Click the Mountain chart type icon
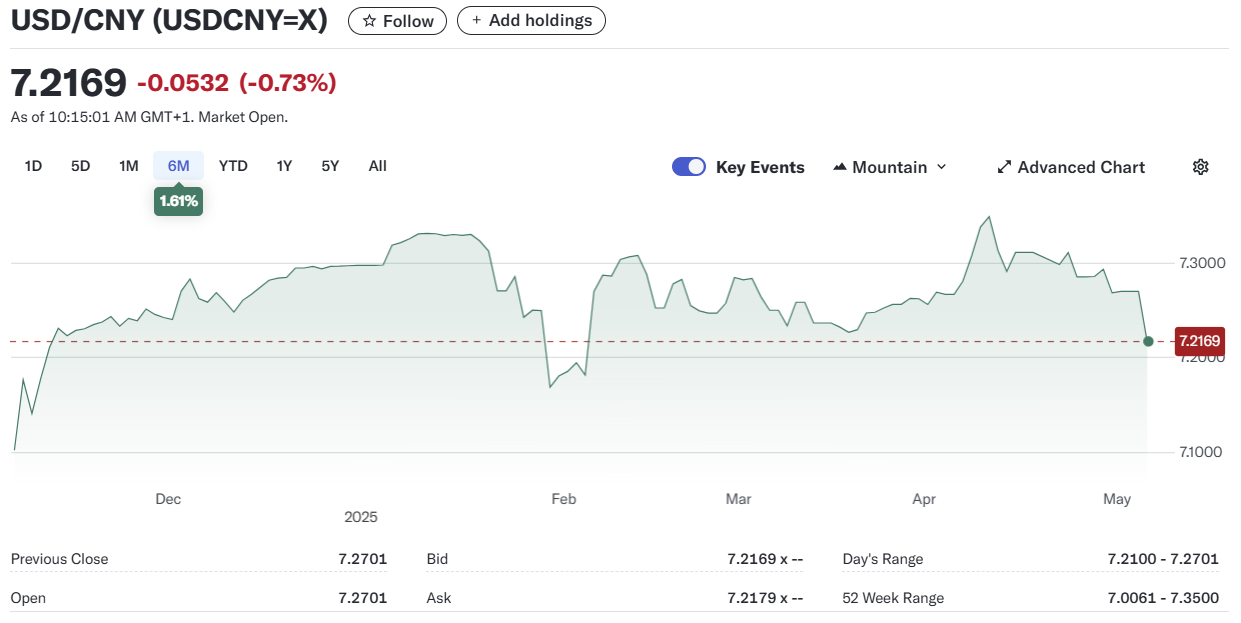Viewport: 1241px width, 623px height. 840,167
